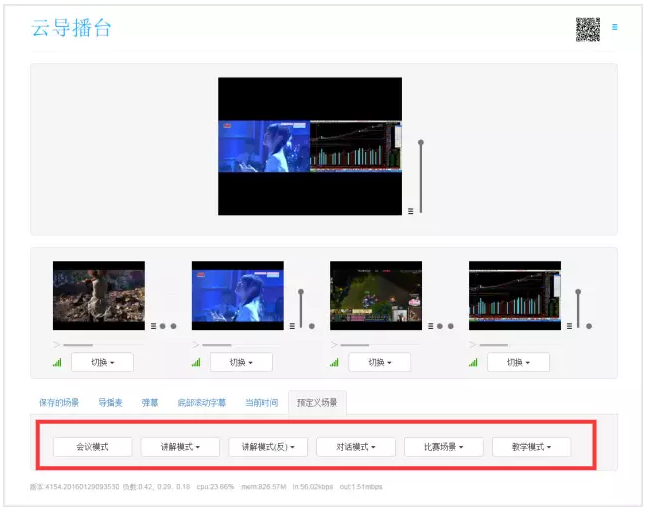Open the list icon beside main preview
Viewport: 647px width, 513px height.
click(411, 211)
